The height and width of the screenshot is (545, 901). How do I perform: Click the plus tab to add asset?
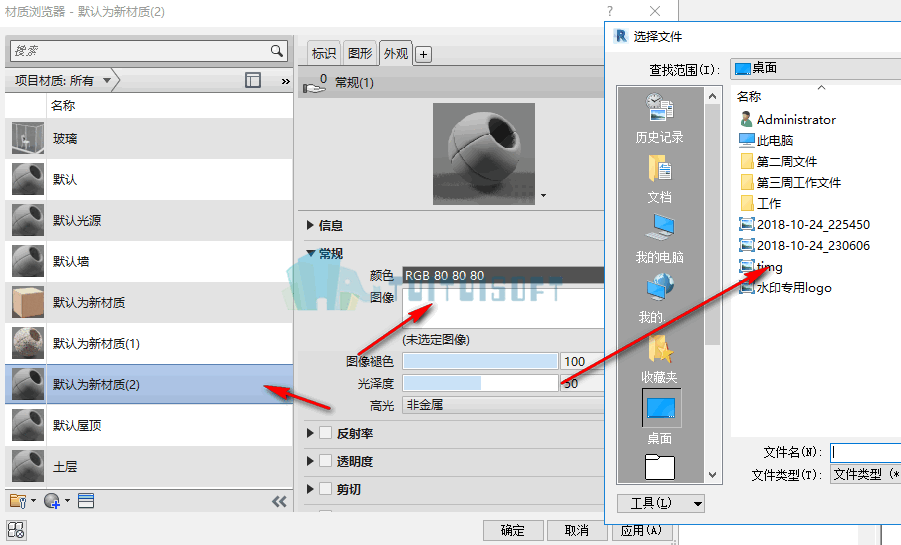(x=423, y=55)
